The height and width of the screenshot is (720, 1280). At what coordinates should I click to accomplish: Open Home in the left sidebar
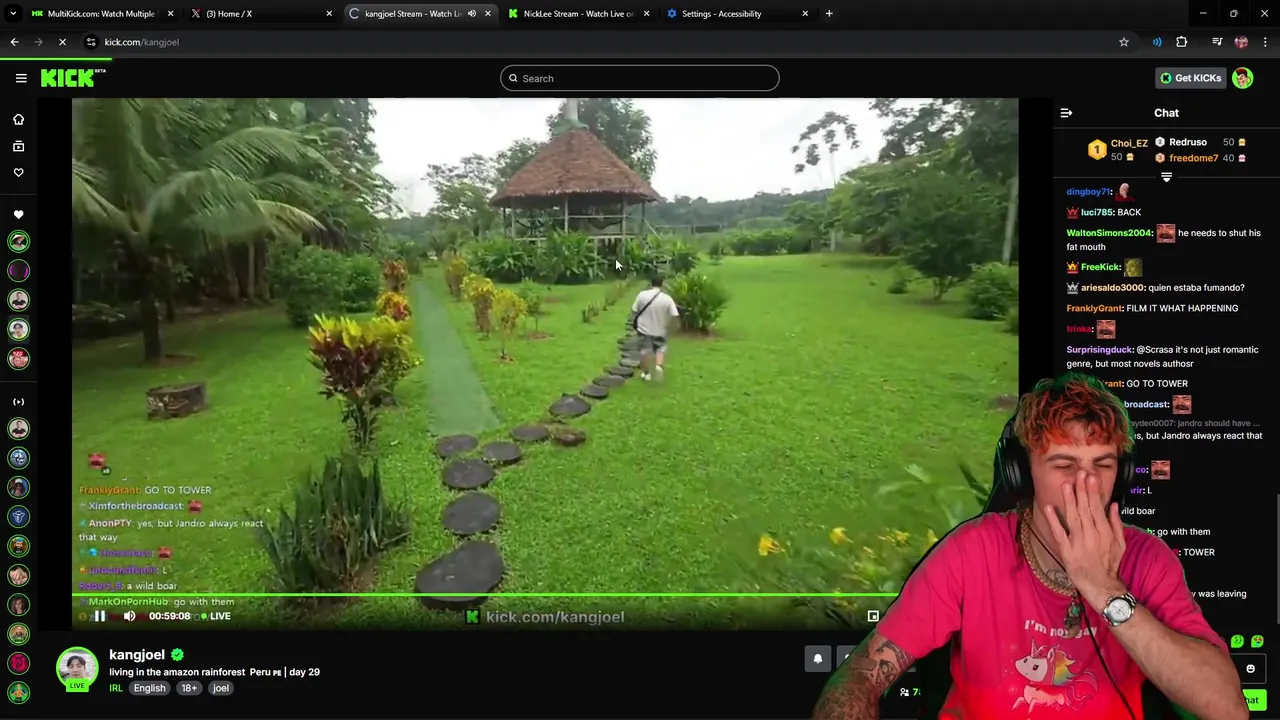18,119
